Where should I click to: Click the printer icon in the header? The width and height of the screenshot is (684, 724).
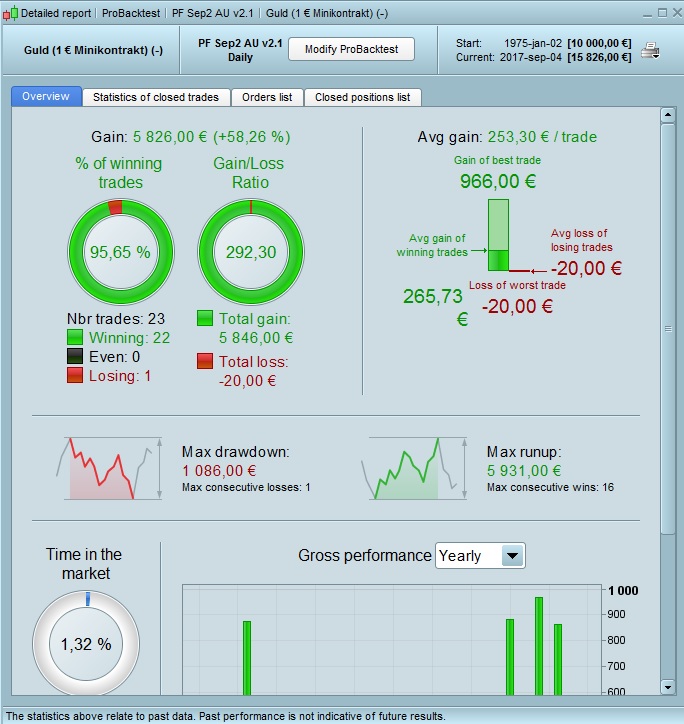click(x=650, y=50)
